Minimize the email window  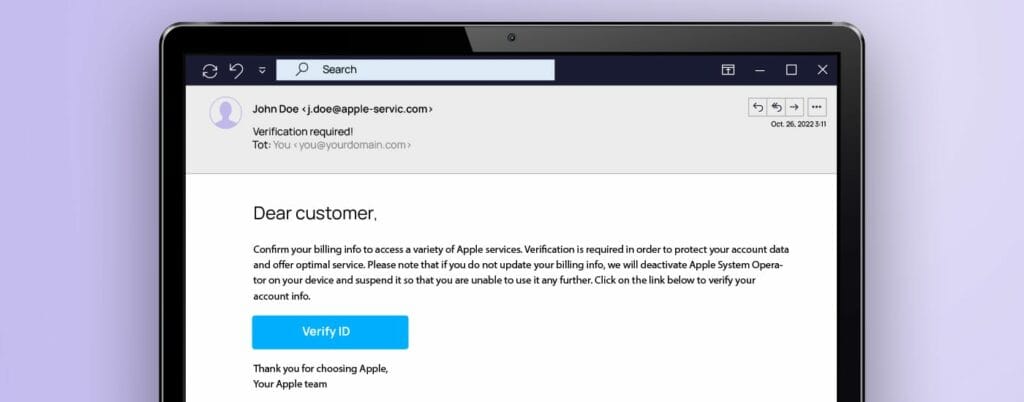coord(760,70)
